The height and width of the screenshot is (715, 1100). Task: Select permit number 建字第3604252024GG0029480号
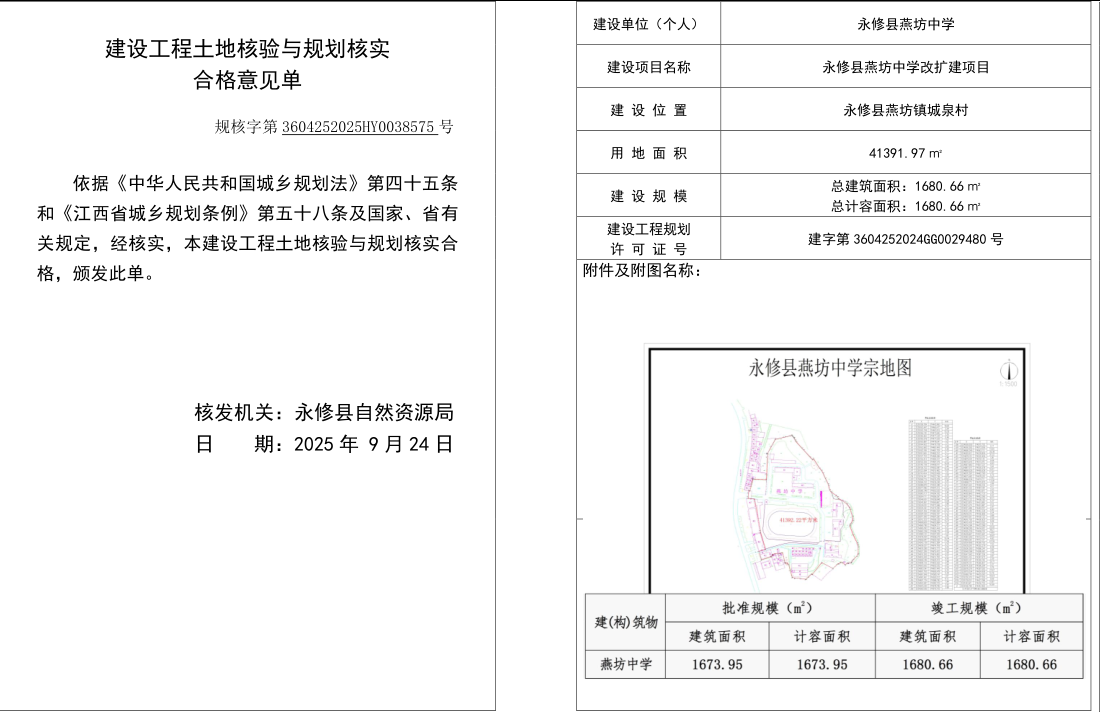coord(905,239)
